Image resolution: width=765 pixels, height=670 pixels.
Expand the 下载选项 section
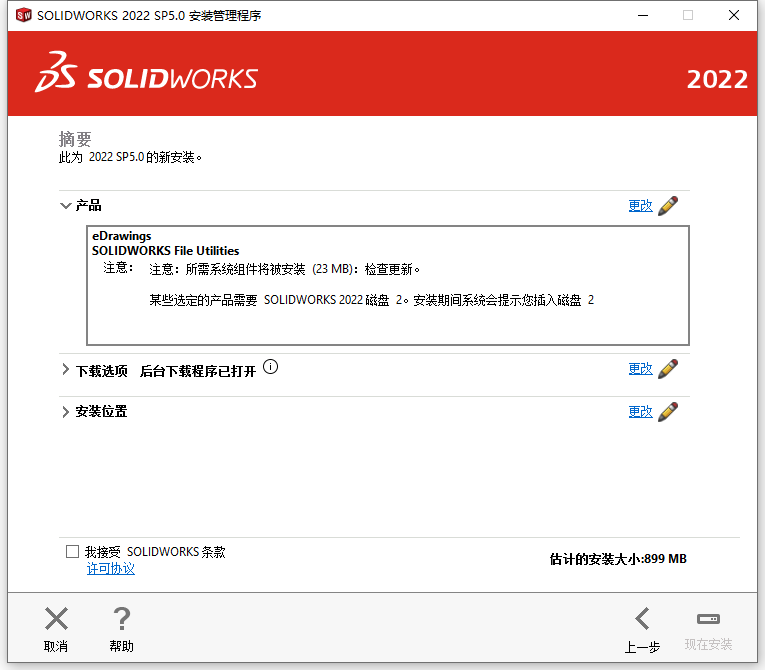65,370
